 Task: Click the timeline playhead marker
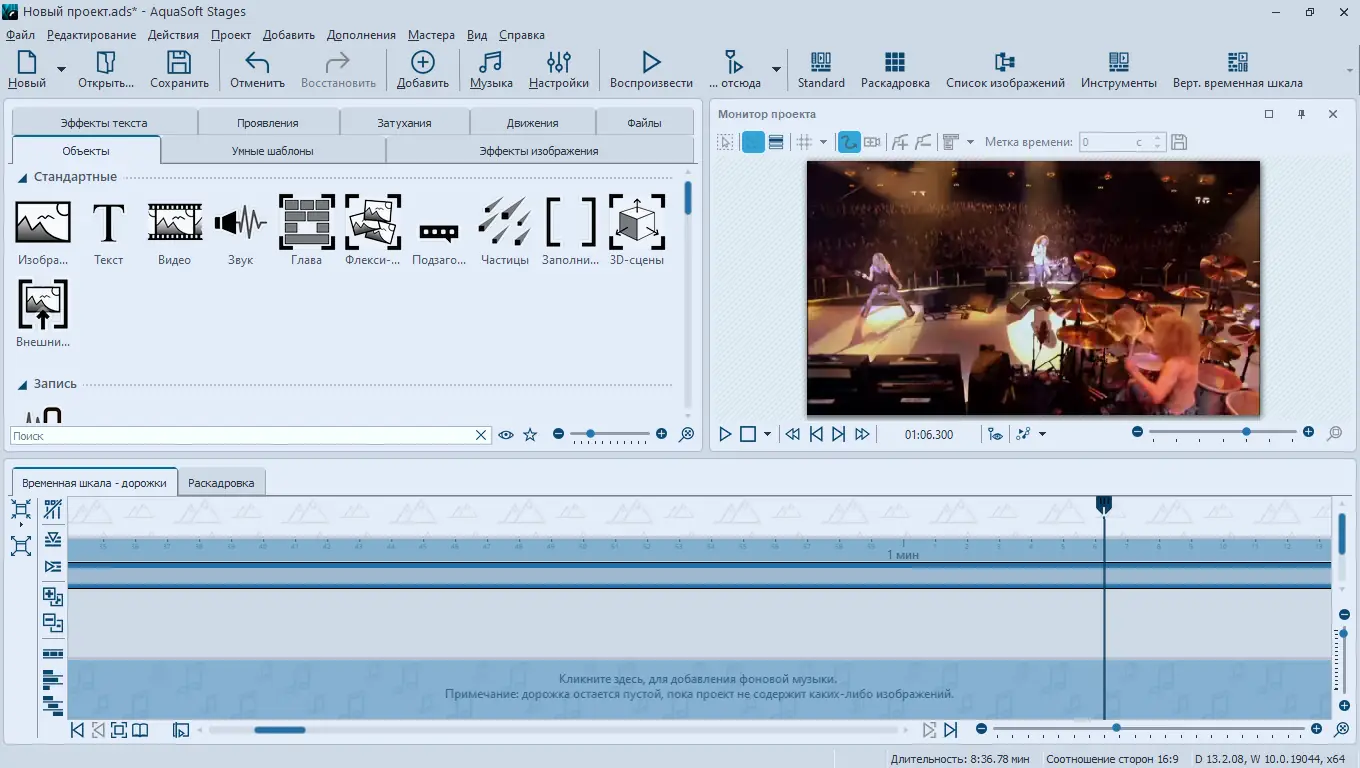(1104, 506)
